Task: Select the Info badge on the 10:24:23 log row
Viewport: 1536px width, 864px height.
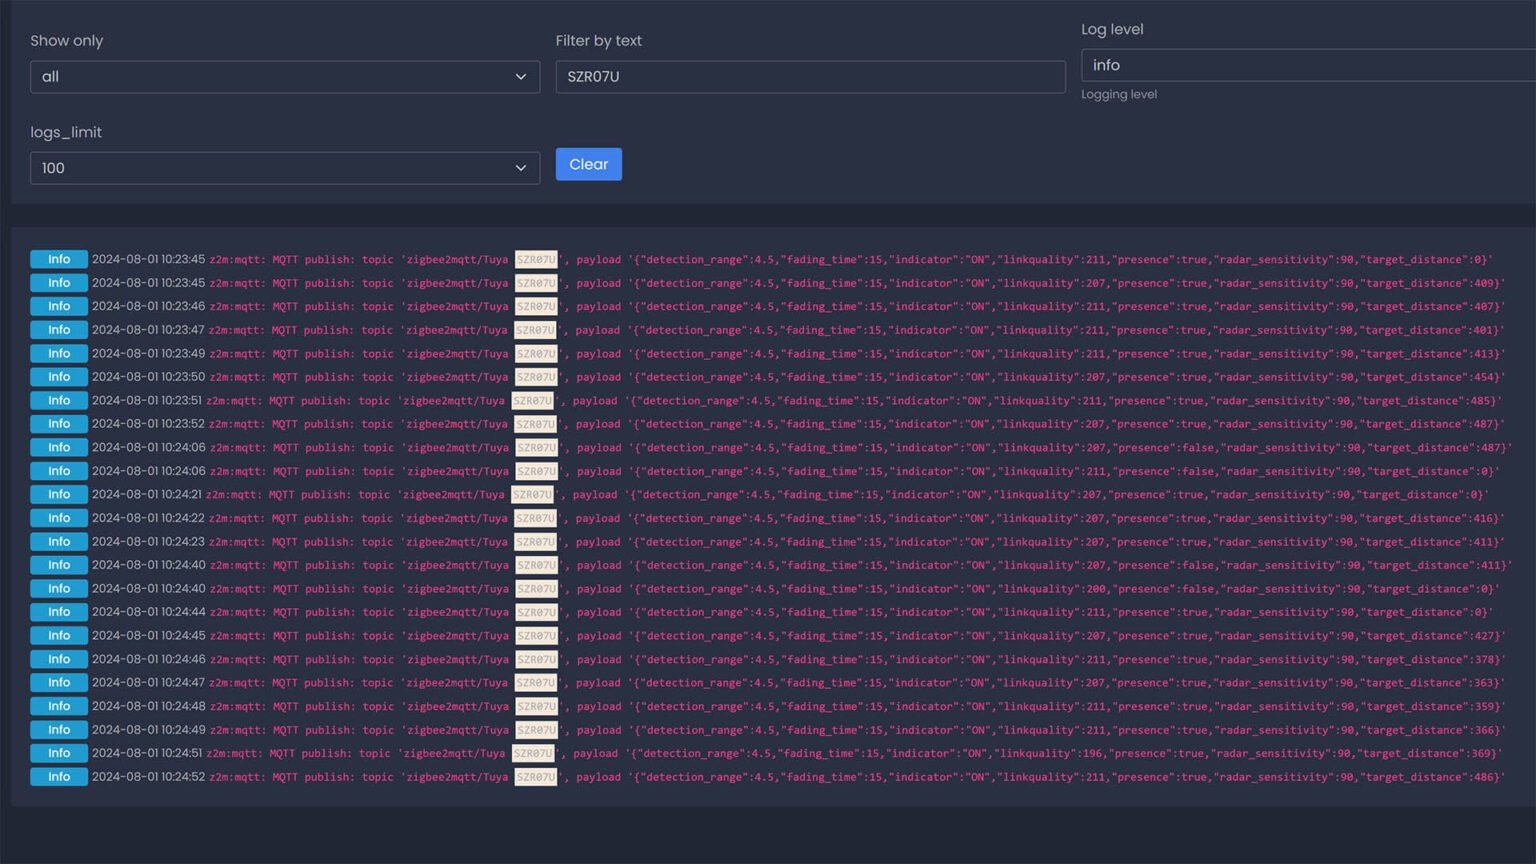Action: (x=59, y=542)
